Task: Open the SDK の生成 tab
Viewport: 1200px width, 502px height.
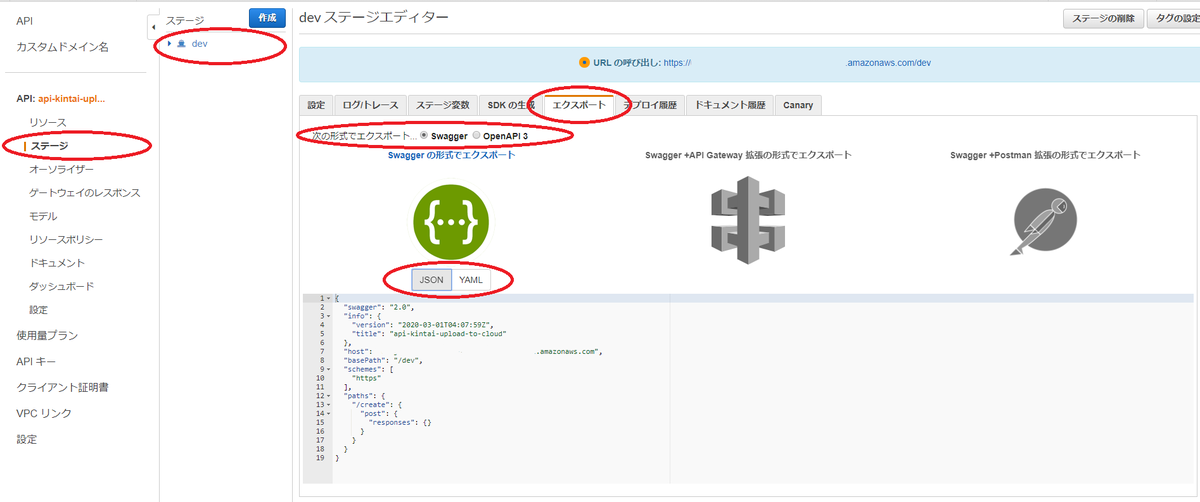Action: (x=511, y=105)
